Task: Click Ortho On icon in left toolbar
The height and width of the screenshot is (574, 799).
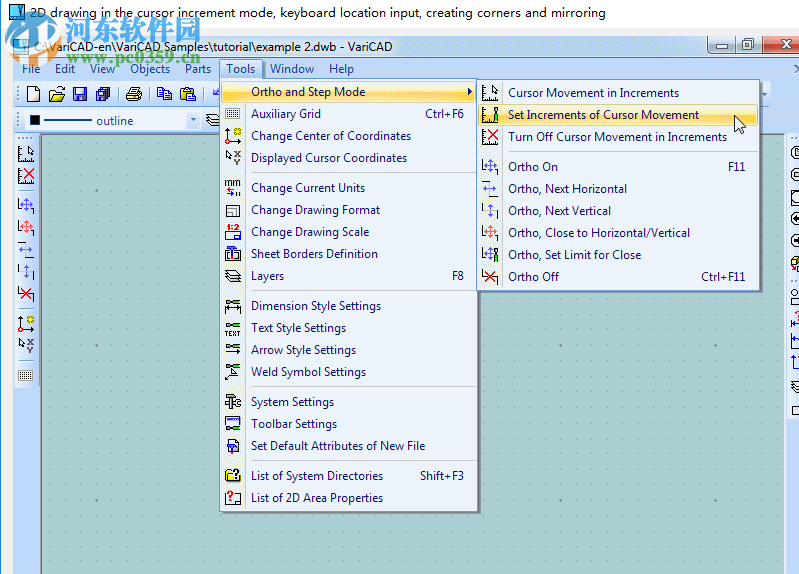Action: (26, 205)
